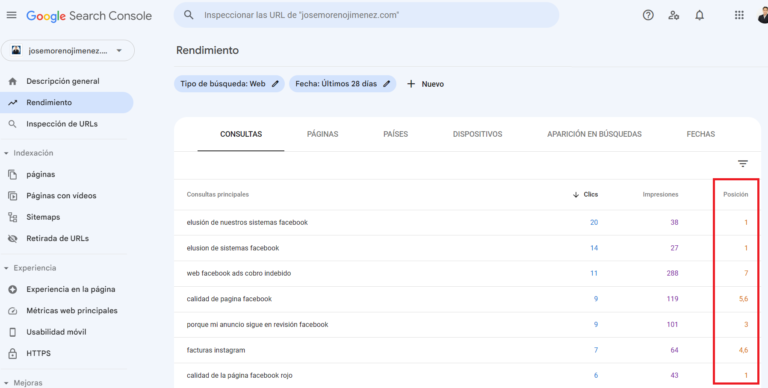Viewport: 768px width, 388px height.
Task: Click the search magnifier icon in URL bar
Action: pyautogui.click(x=189, y=15)
